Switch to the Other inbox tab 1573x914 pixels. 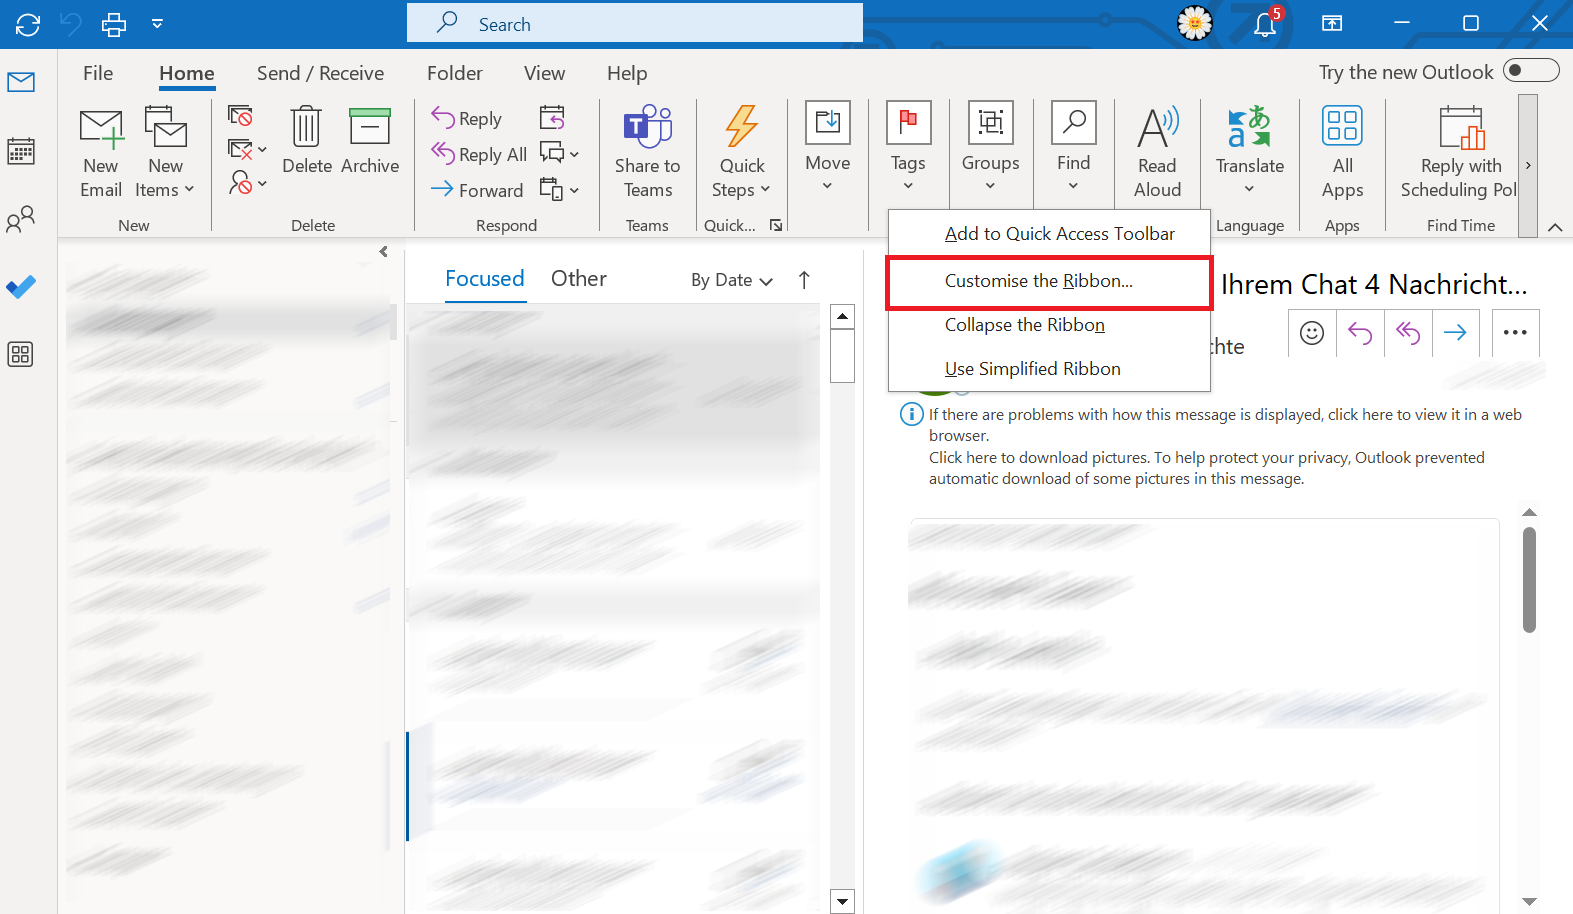(x=578, y=279)
